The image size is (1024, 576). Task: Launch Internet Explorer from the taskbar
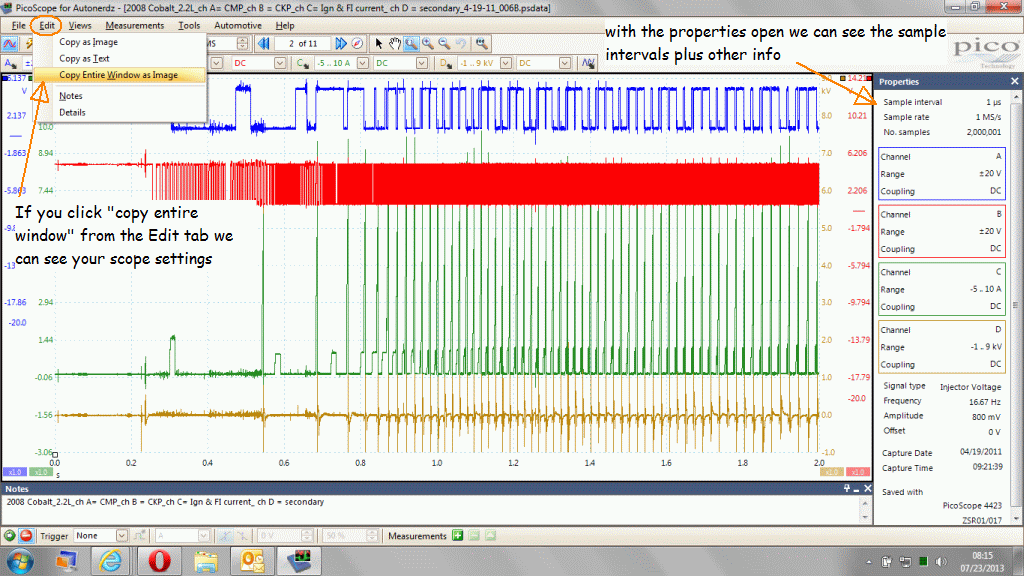point(110,561)
